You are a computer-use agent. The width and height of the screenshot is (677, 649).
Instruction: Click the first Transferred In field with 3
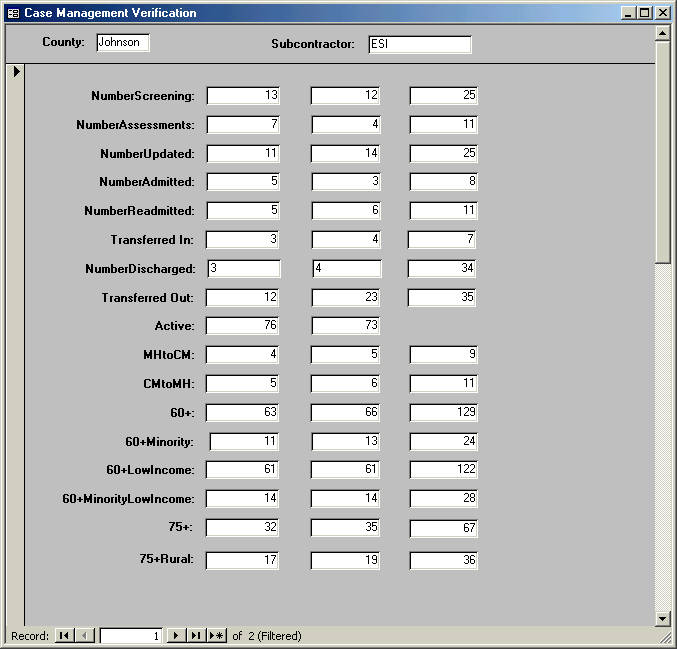pyautogui.click(x=243, y=240)
